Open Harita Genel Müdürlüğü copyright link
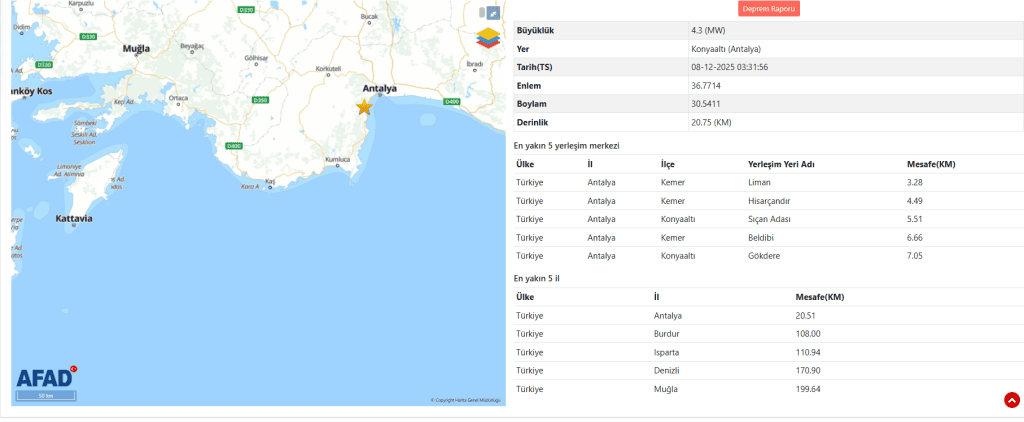Viewport: 1024px width, 422px height. [x=465, y=401]
